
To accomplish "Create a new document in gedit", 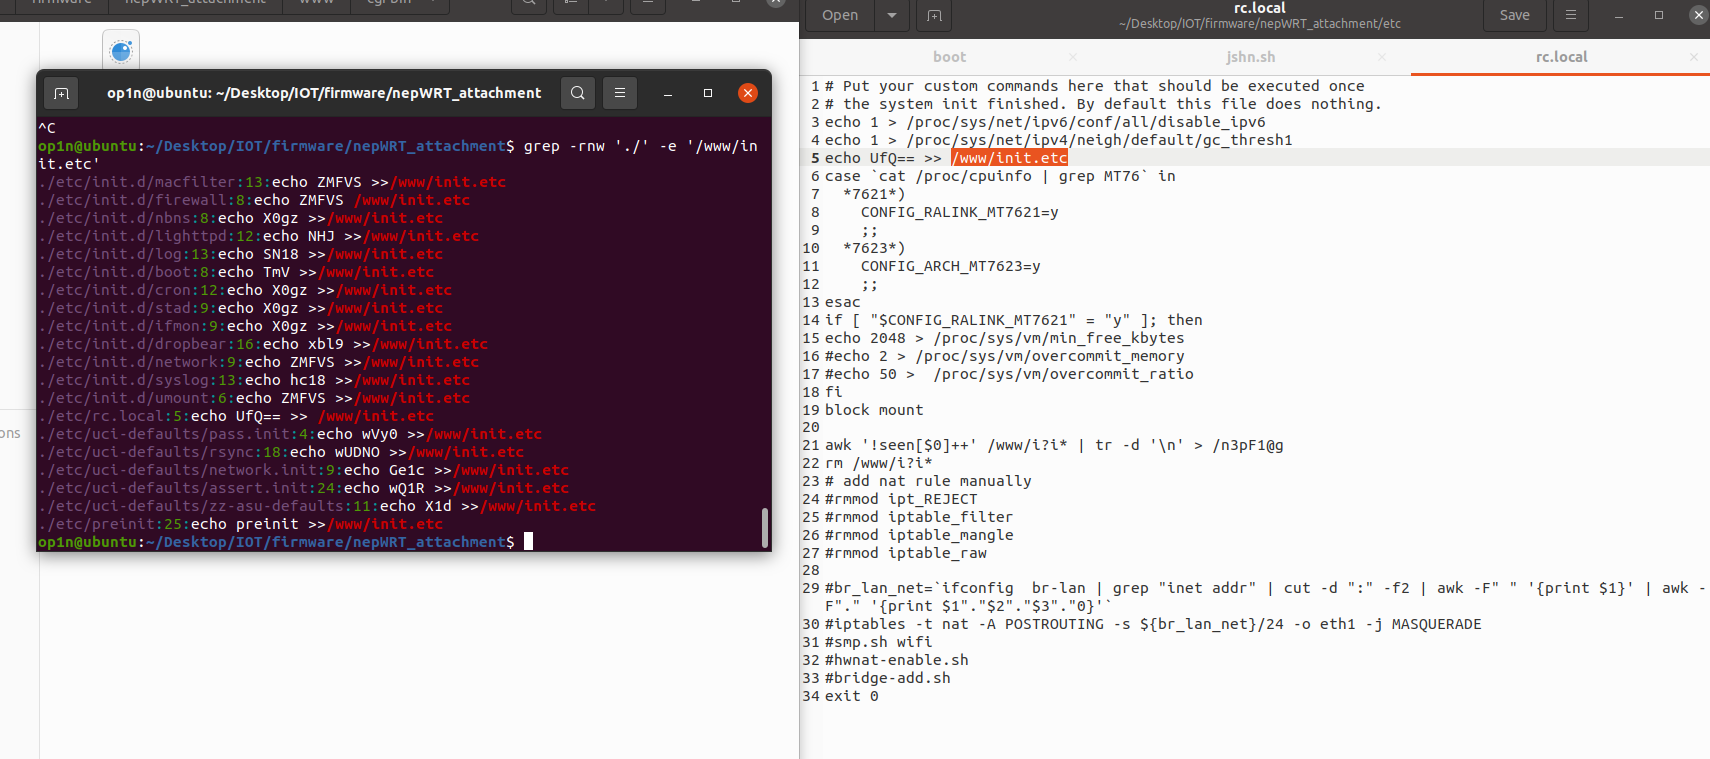I will pos(934,15).
